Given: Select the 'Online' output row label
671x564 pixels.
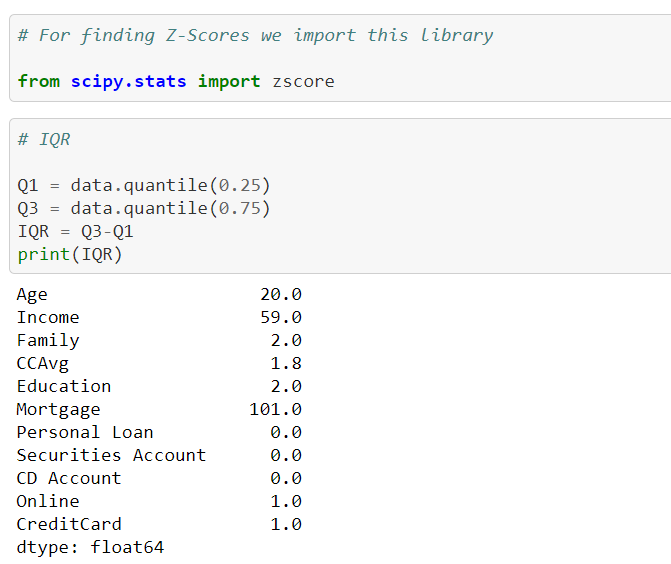Looking at the screenshot, I should coord(48,502).
